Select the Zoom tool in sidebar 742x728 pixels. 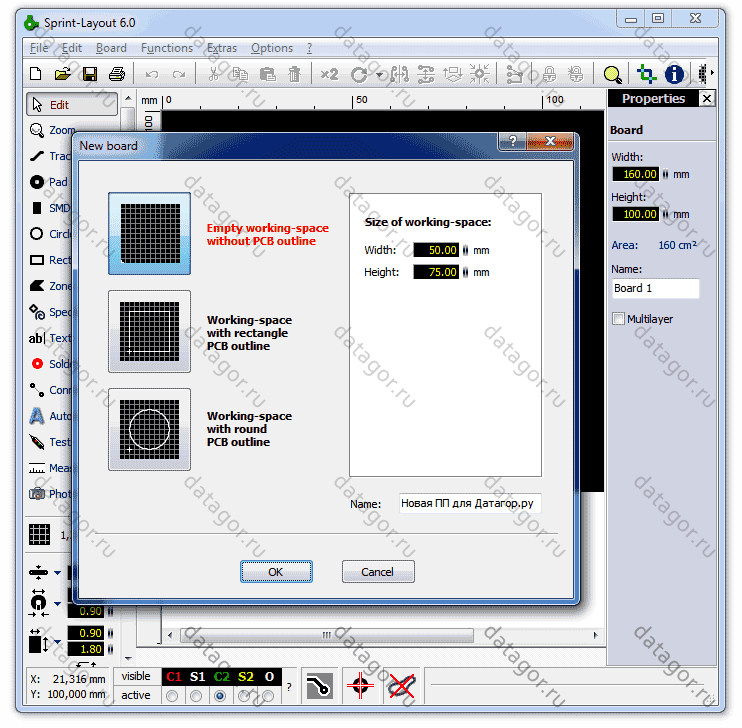52,130
